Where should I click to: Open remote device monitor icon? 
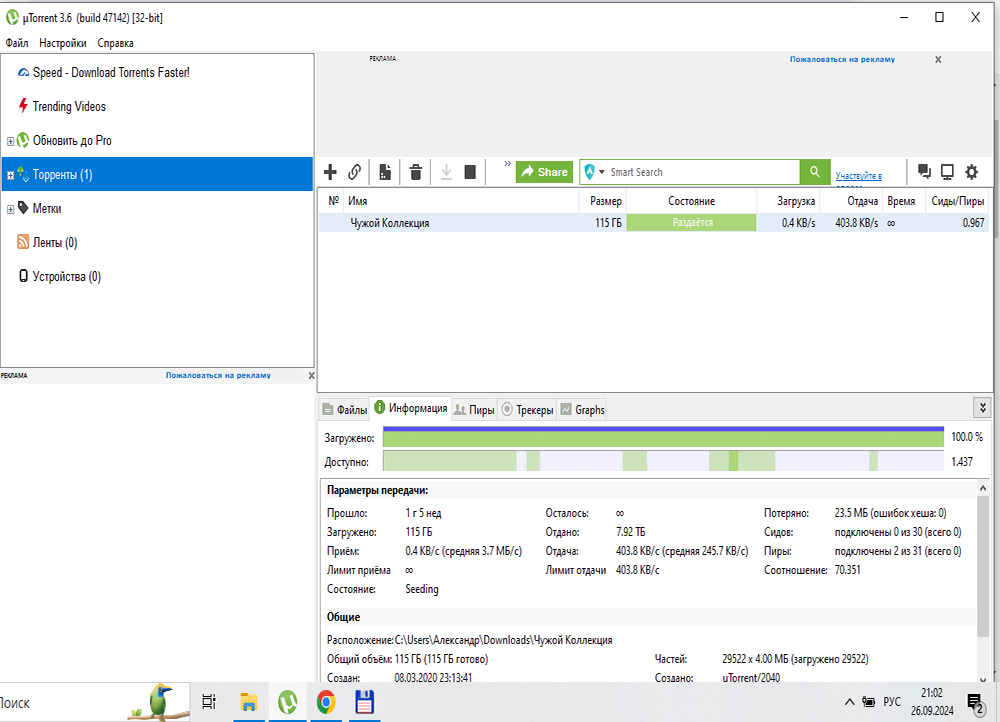pos(948,172)
